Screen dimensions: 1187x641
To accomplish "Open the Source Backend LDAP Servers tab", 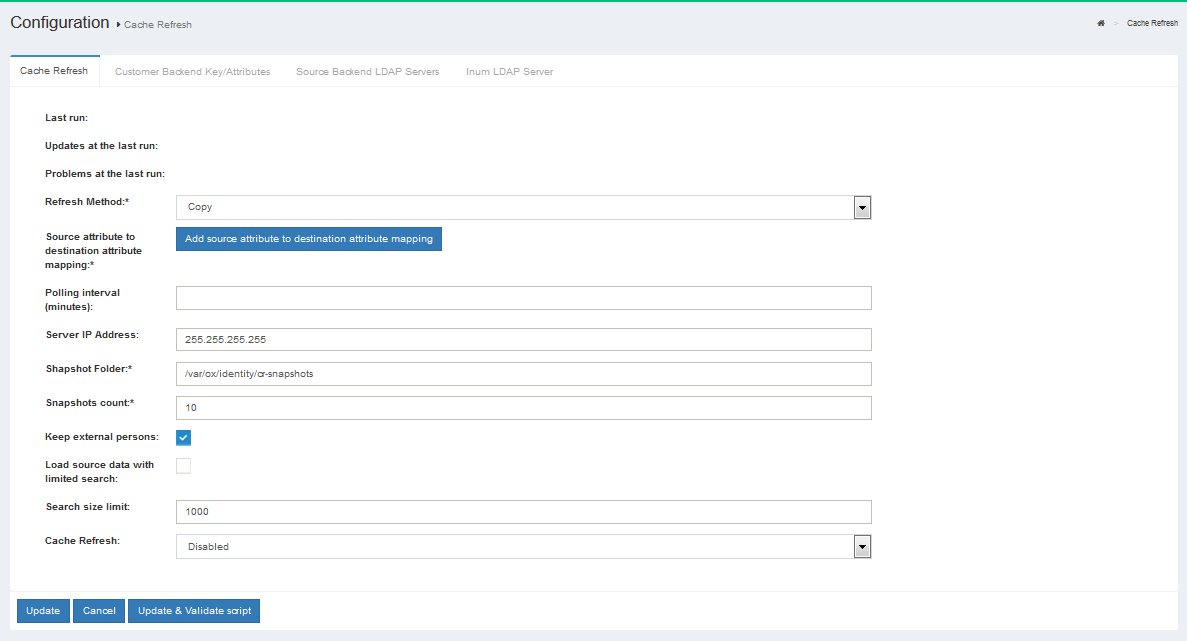I will click(367, 72).
